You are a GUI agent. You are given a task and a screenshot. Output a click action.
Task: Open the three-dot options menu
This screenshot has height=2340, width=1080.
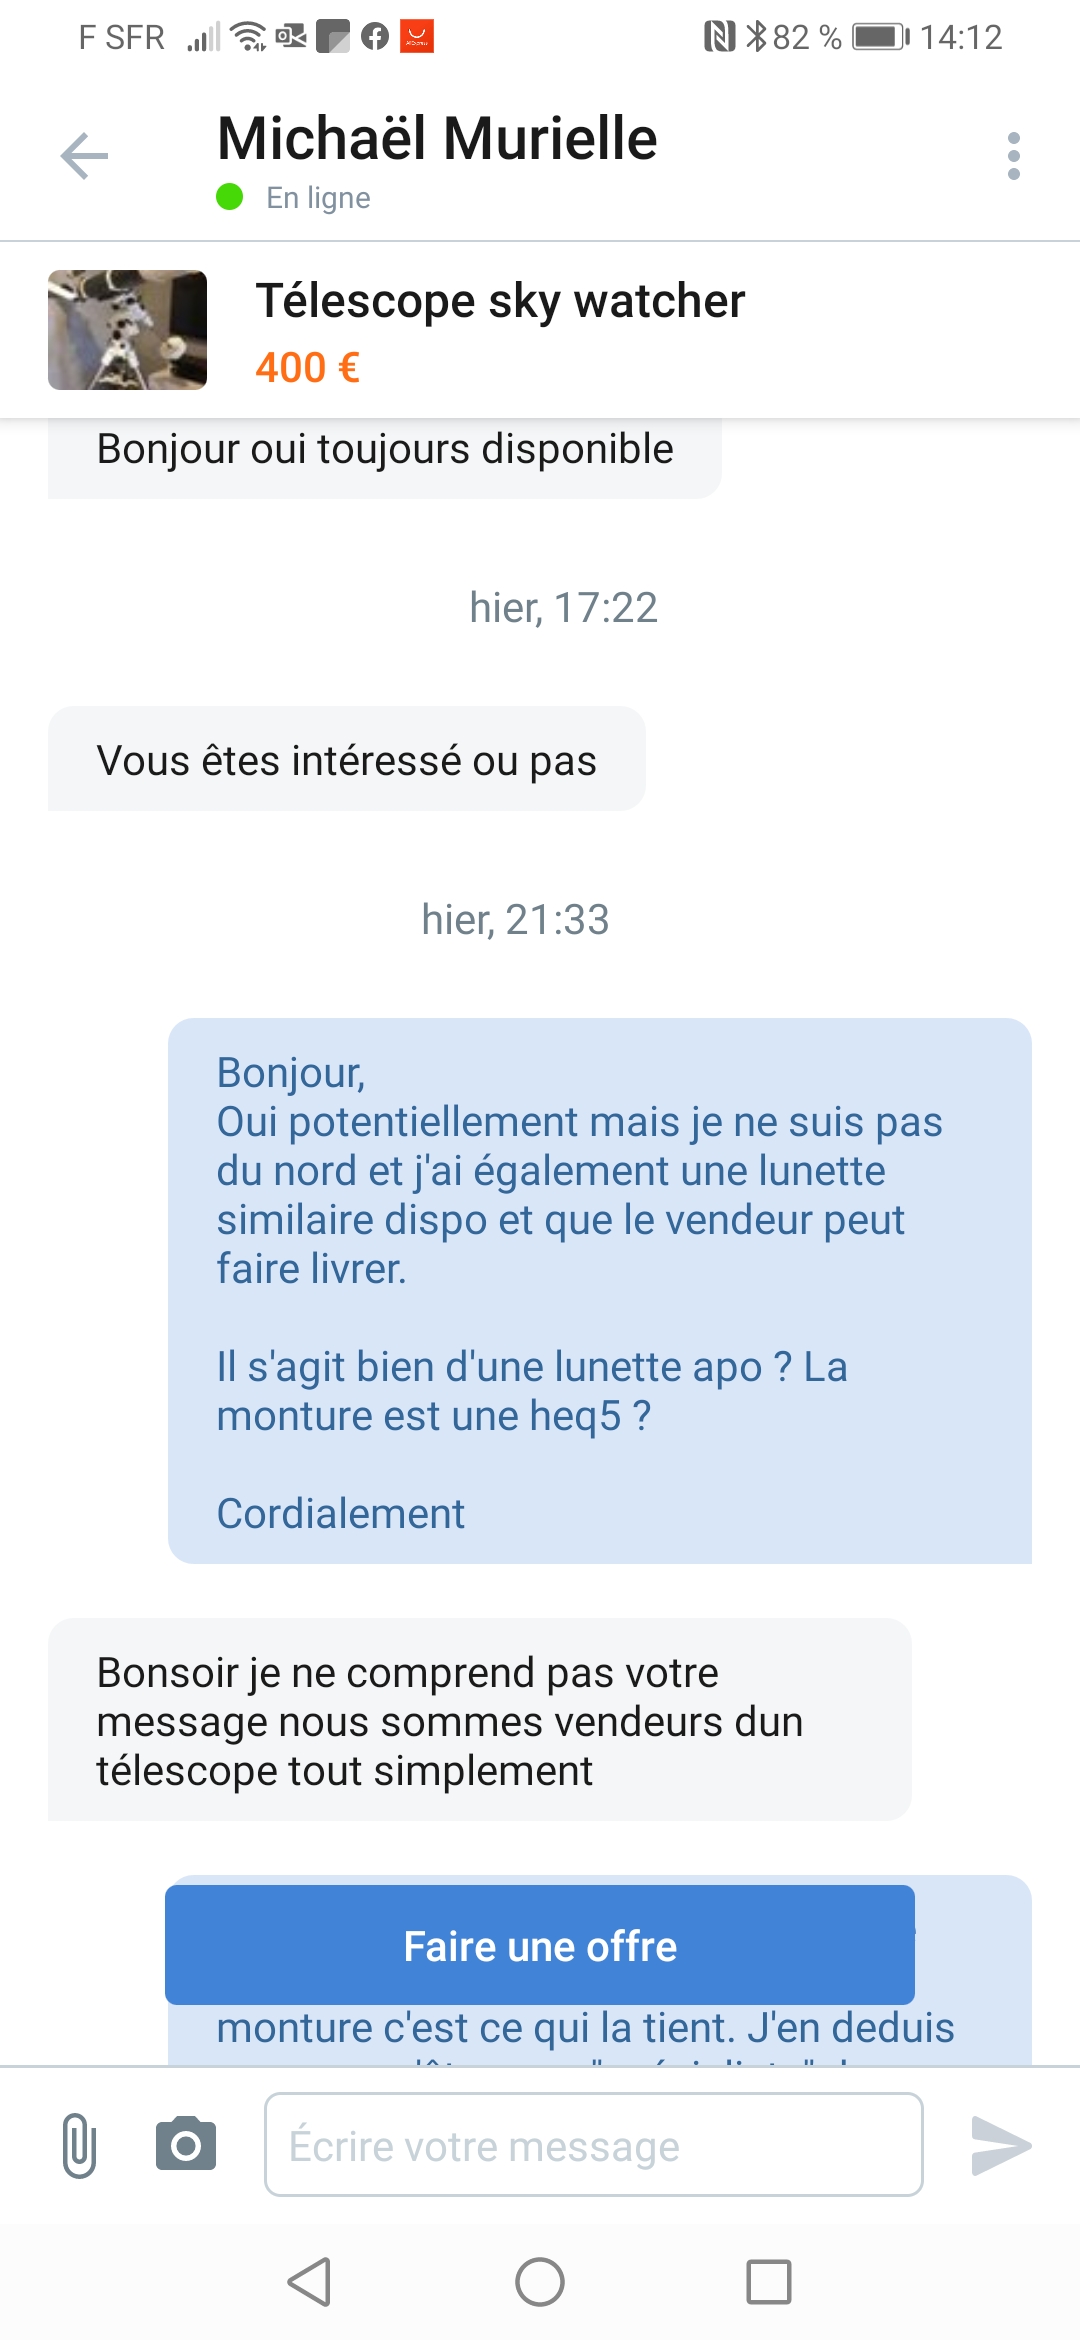tap(1014, 156)
